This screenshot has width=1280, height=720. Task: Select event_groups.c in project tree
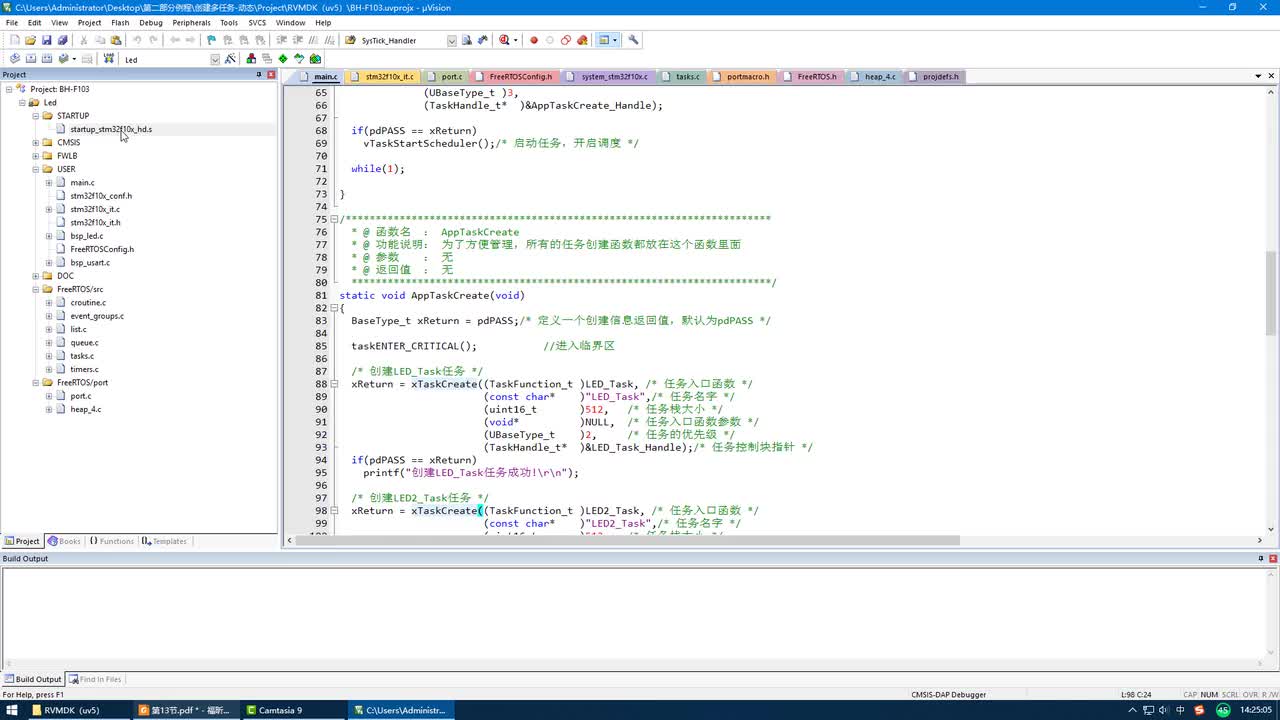click(x=97, y=316)
